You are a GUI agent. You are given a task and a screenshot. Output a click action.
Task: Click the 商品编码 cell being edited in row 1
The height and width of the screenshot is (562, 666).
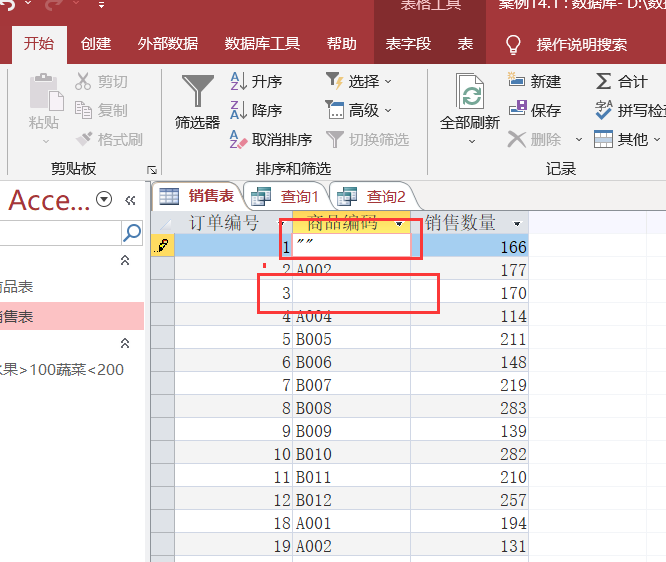tap(351, 246)
